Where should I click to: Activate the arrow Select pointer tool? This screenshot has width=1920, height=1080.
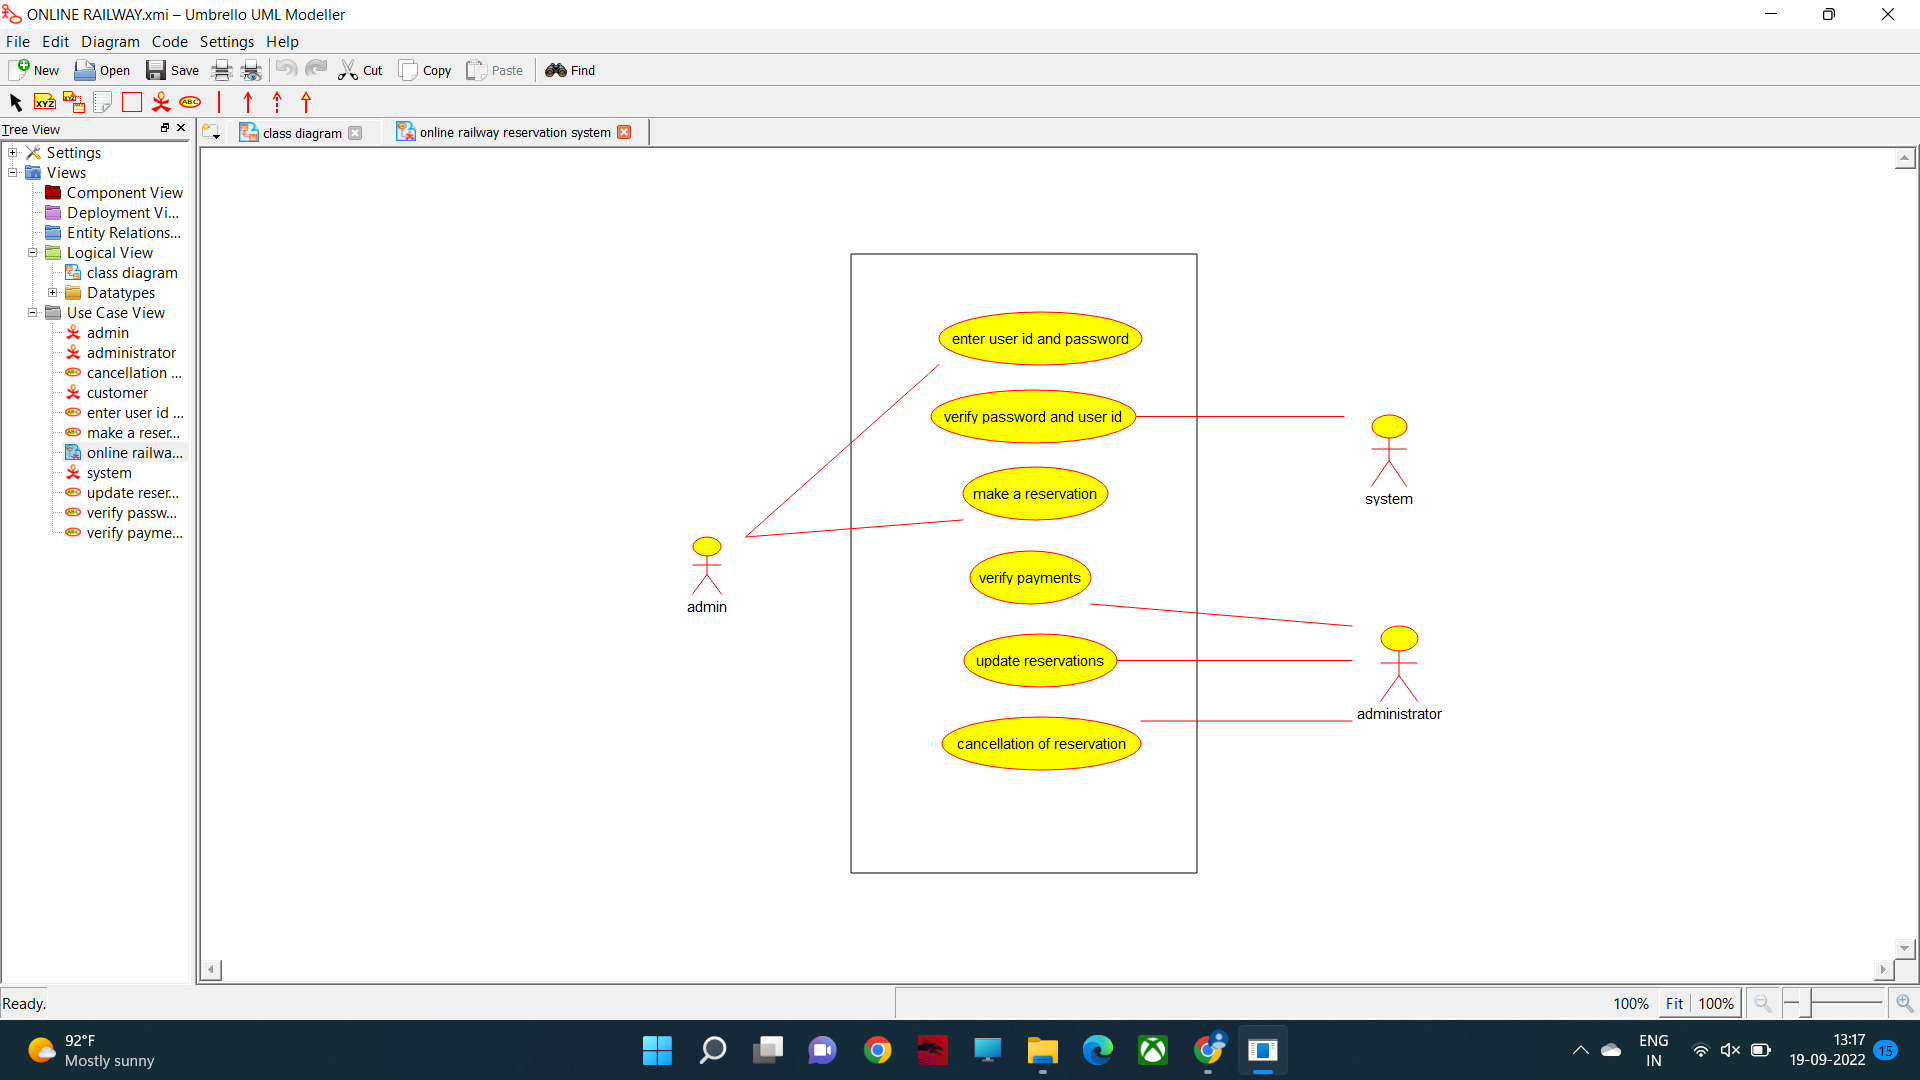tap(16, 102)
